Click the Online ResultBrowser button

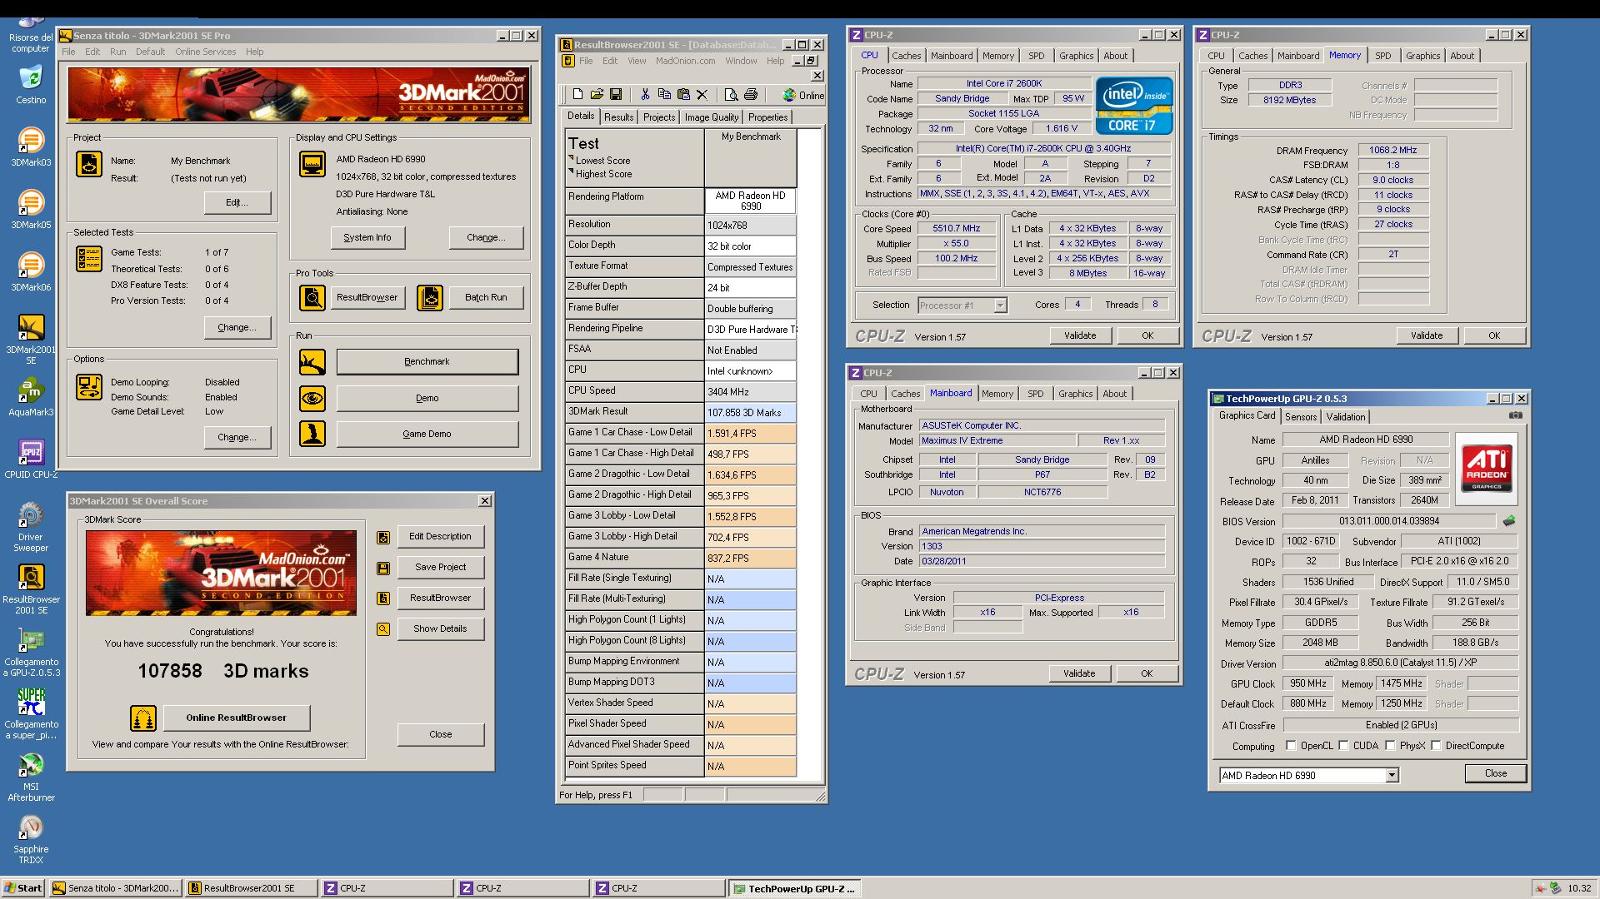(x=236, y=718)
